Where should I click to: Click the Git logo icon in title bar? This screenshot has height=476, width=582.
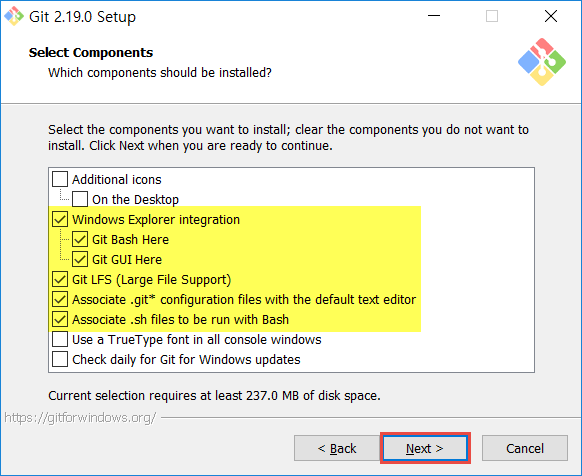(14, 16)
